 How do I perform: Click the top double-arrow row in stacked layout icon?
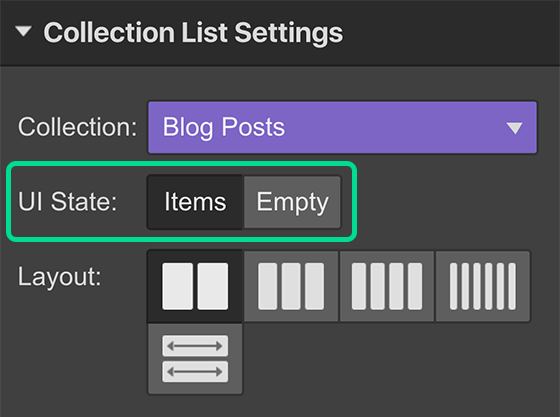195,346
